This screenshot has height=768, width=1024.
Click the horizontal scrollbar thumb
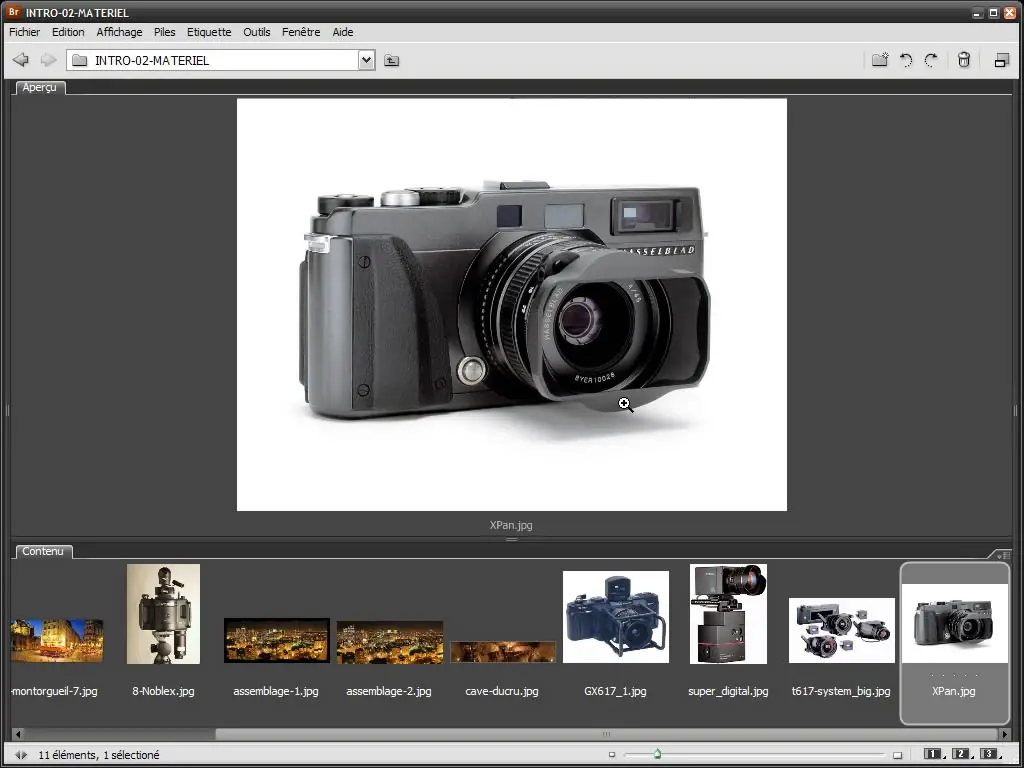point(607,734)
